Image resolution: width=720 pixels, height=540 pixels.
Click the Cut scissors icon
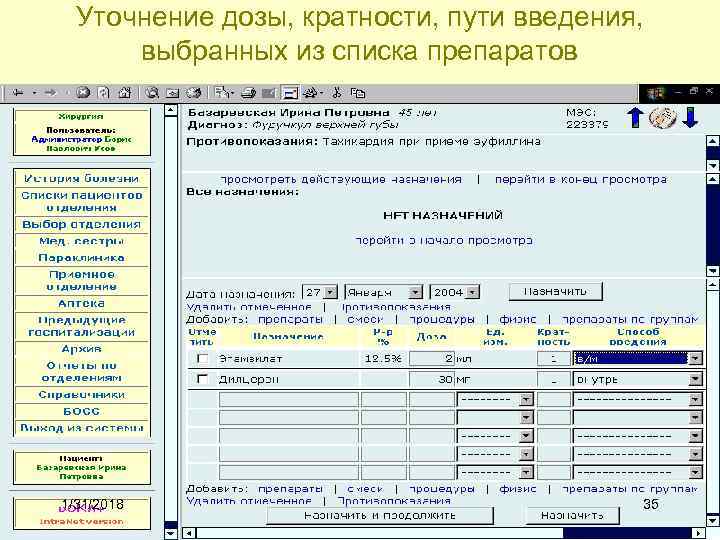[x=337, y=93]
